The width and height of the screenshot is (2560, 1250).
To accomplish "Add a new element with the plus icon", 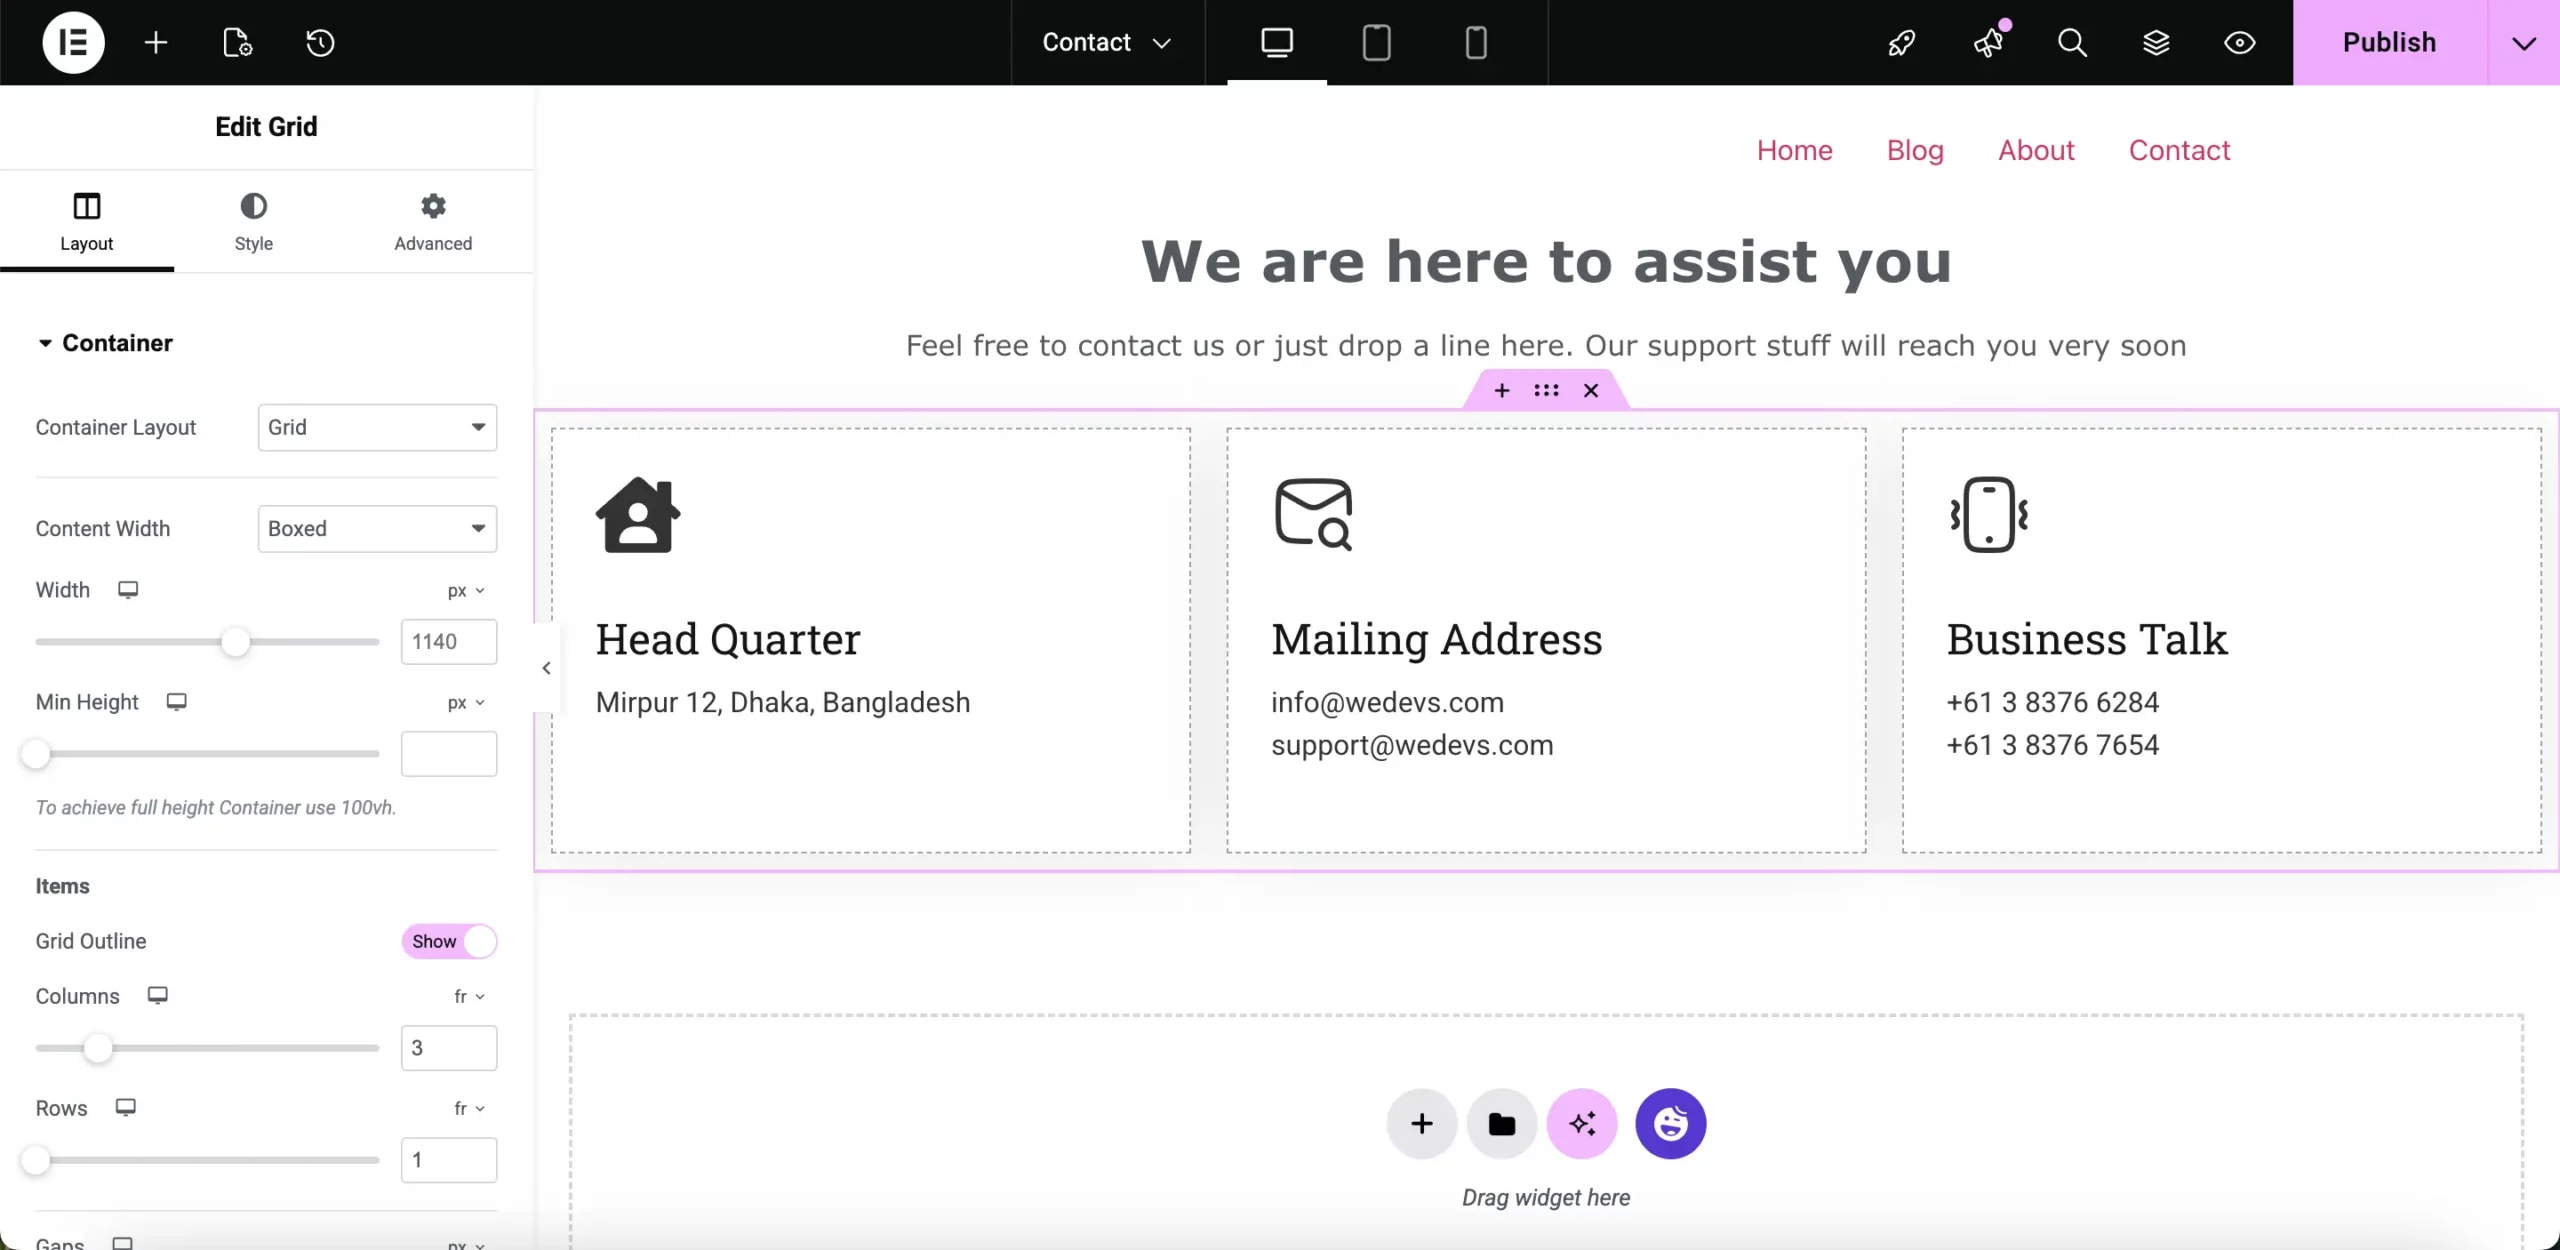I will click(x=155, y=43).
